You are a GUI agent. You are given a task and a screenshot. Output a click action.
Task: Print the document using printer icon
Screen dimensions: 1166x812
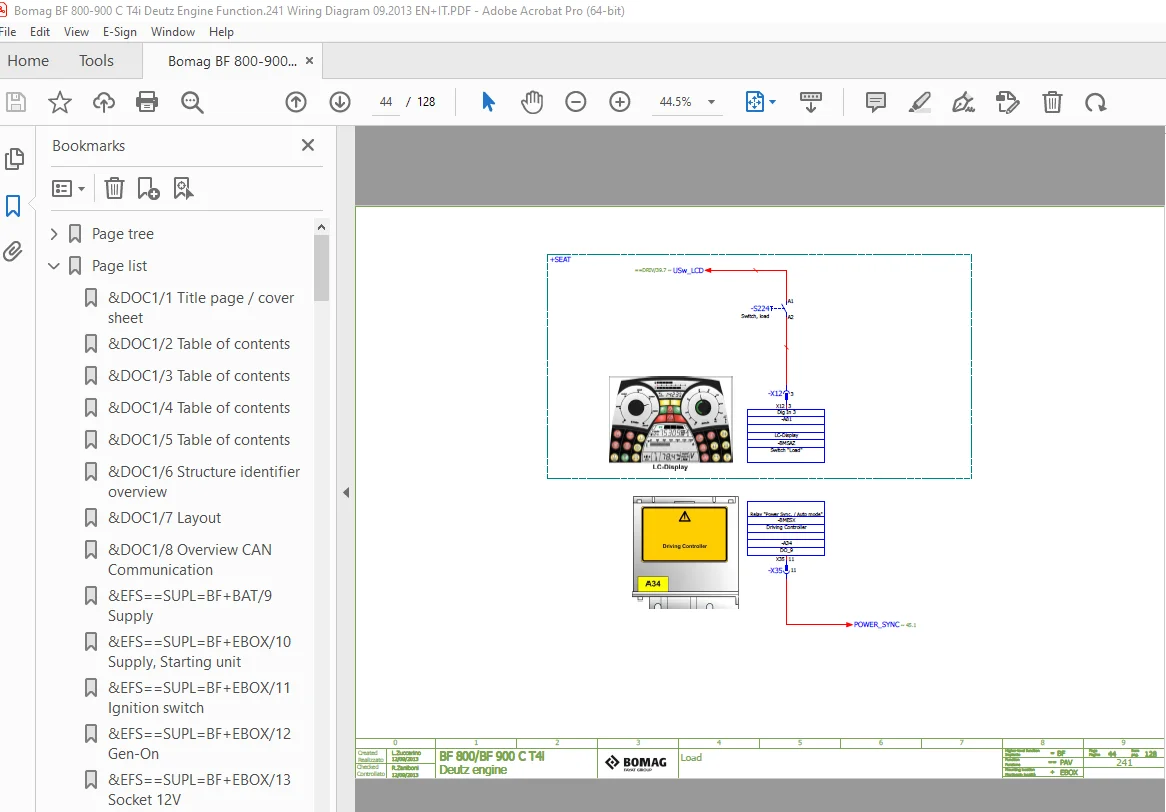147,102
